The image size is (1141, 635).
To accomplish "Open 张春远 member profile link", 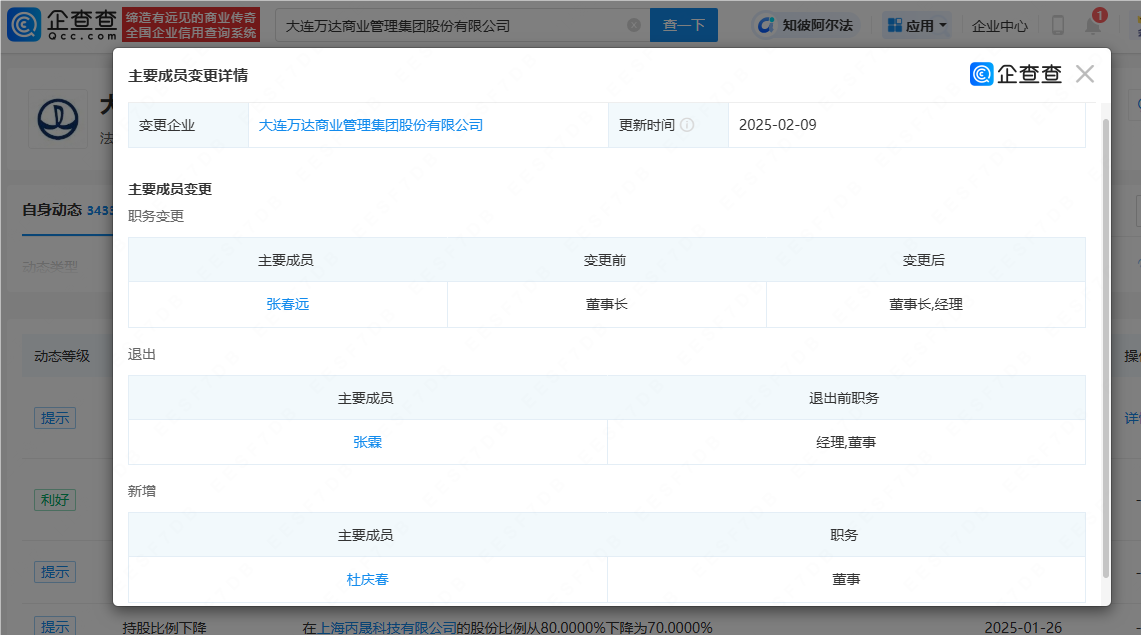I will (x=288, y=304).
